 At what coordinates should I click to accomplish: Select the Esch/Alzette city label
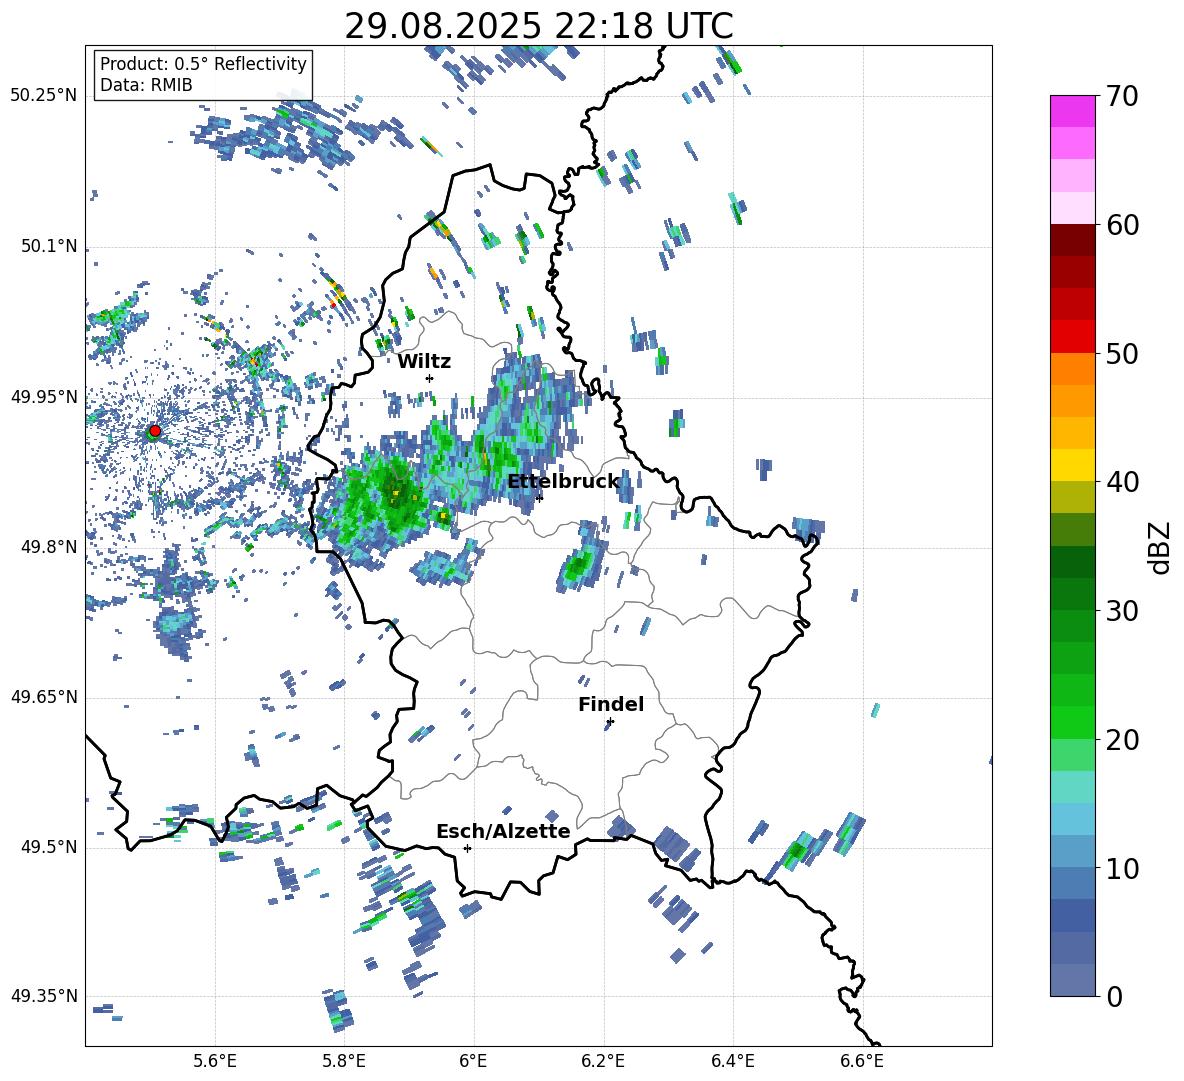(503, 831)
